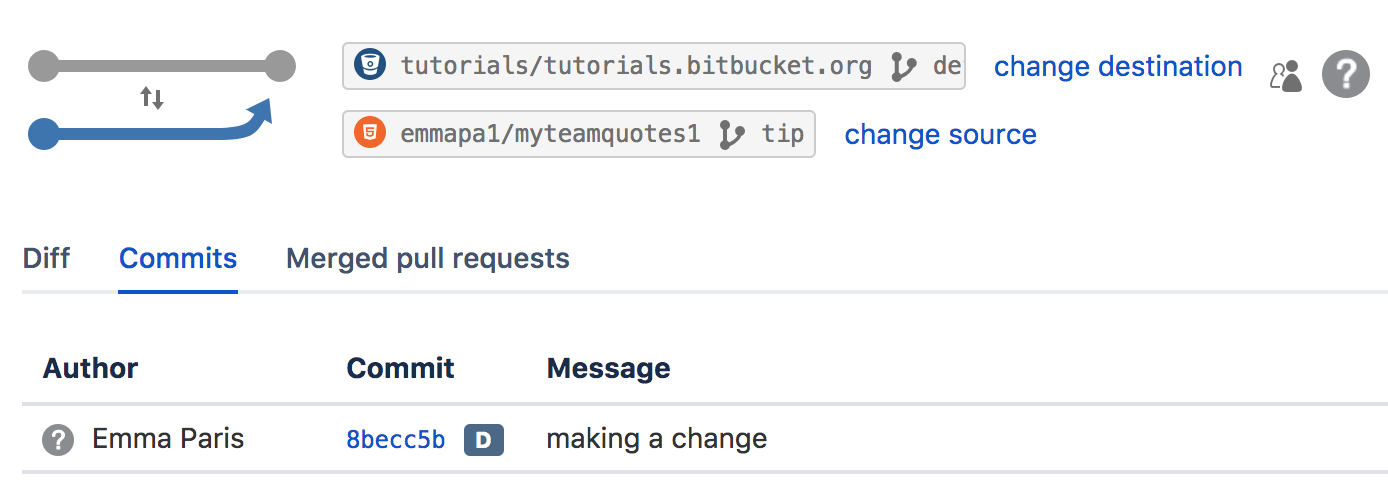Image resolution: width=1388 pixels, height=494 pixels.
Task: Click the making a change commit message
Action: tap(657, 438)
